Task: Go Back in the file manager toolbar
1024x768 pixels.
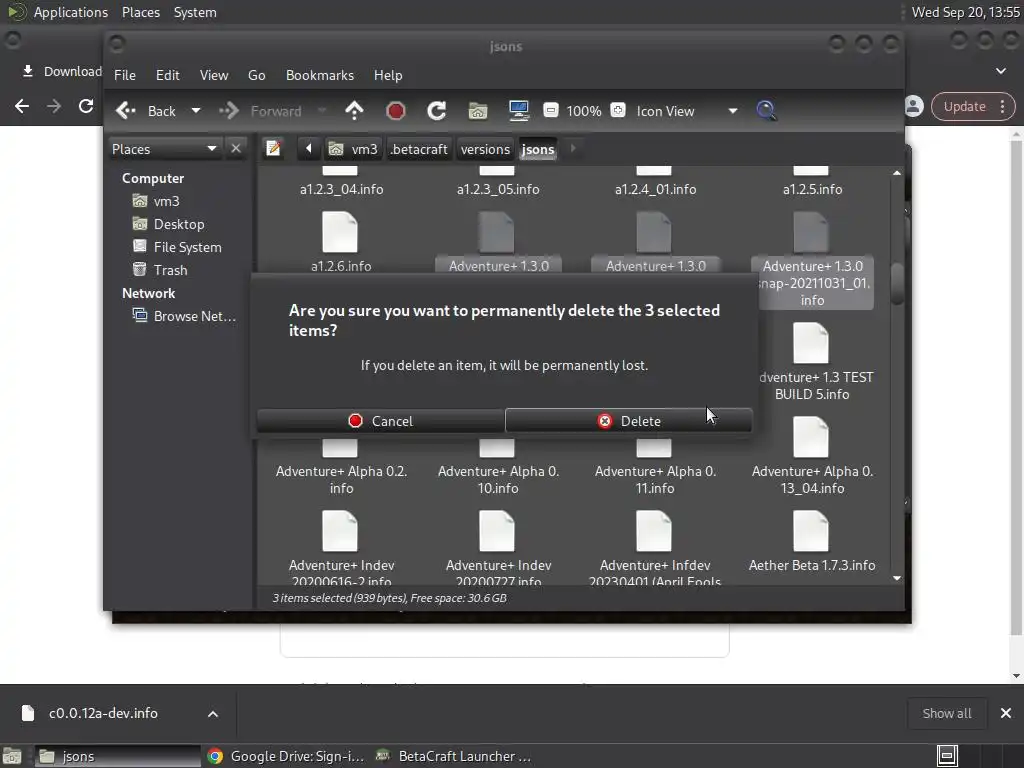Action: tap(146, 111)
